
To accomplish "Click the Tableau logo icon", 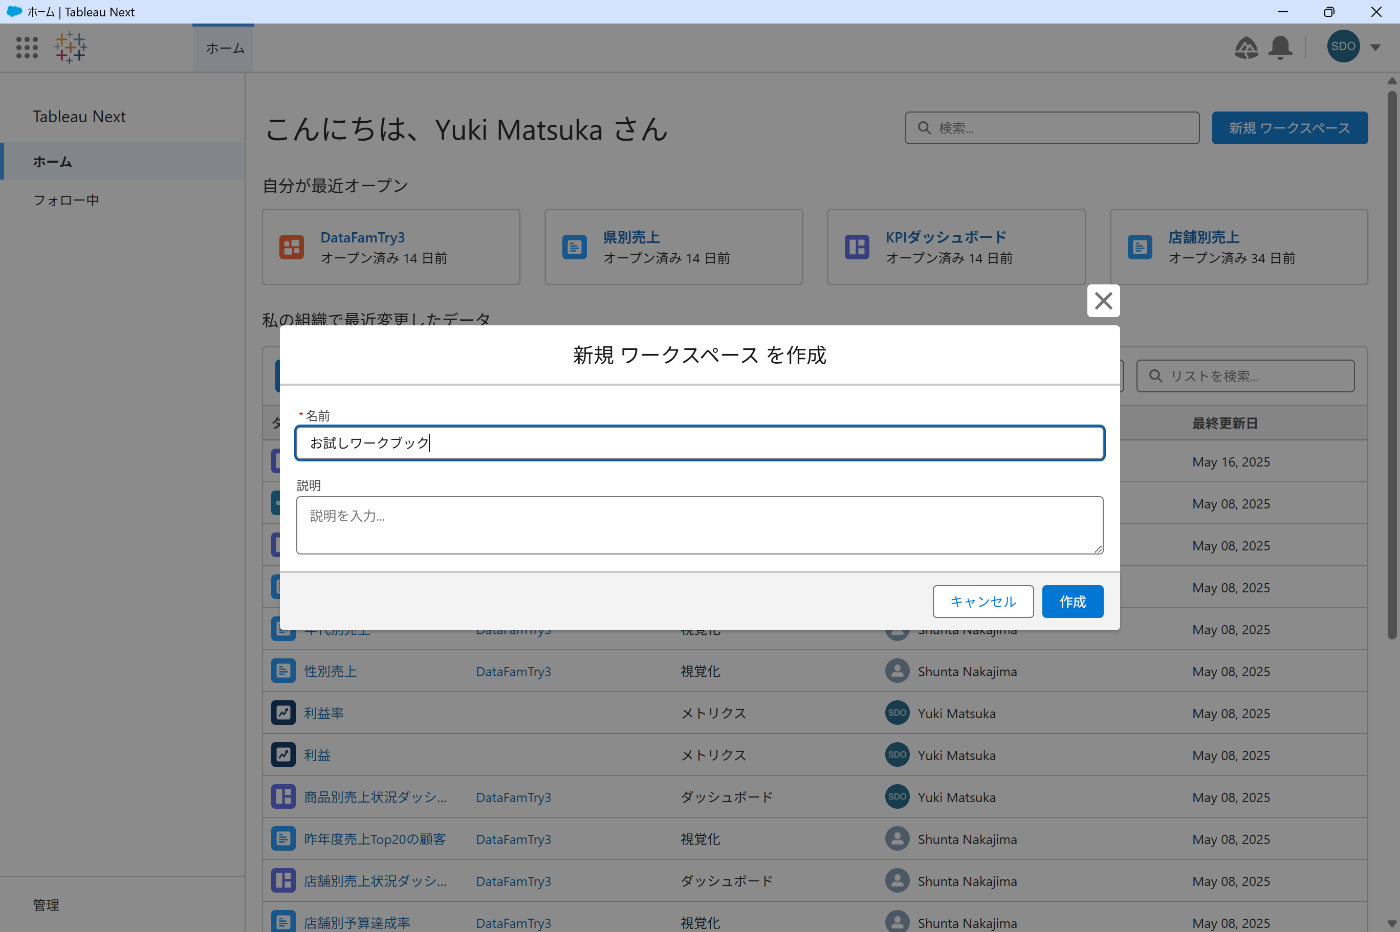I will pyautogui.click(x=71, y=47).
